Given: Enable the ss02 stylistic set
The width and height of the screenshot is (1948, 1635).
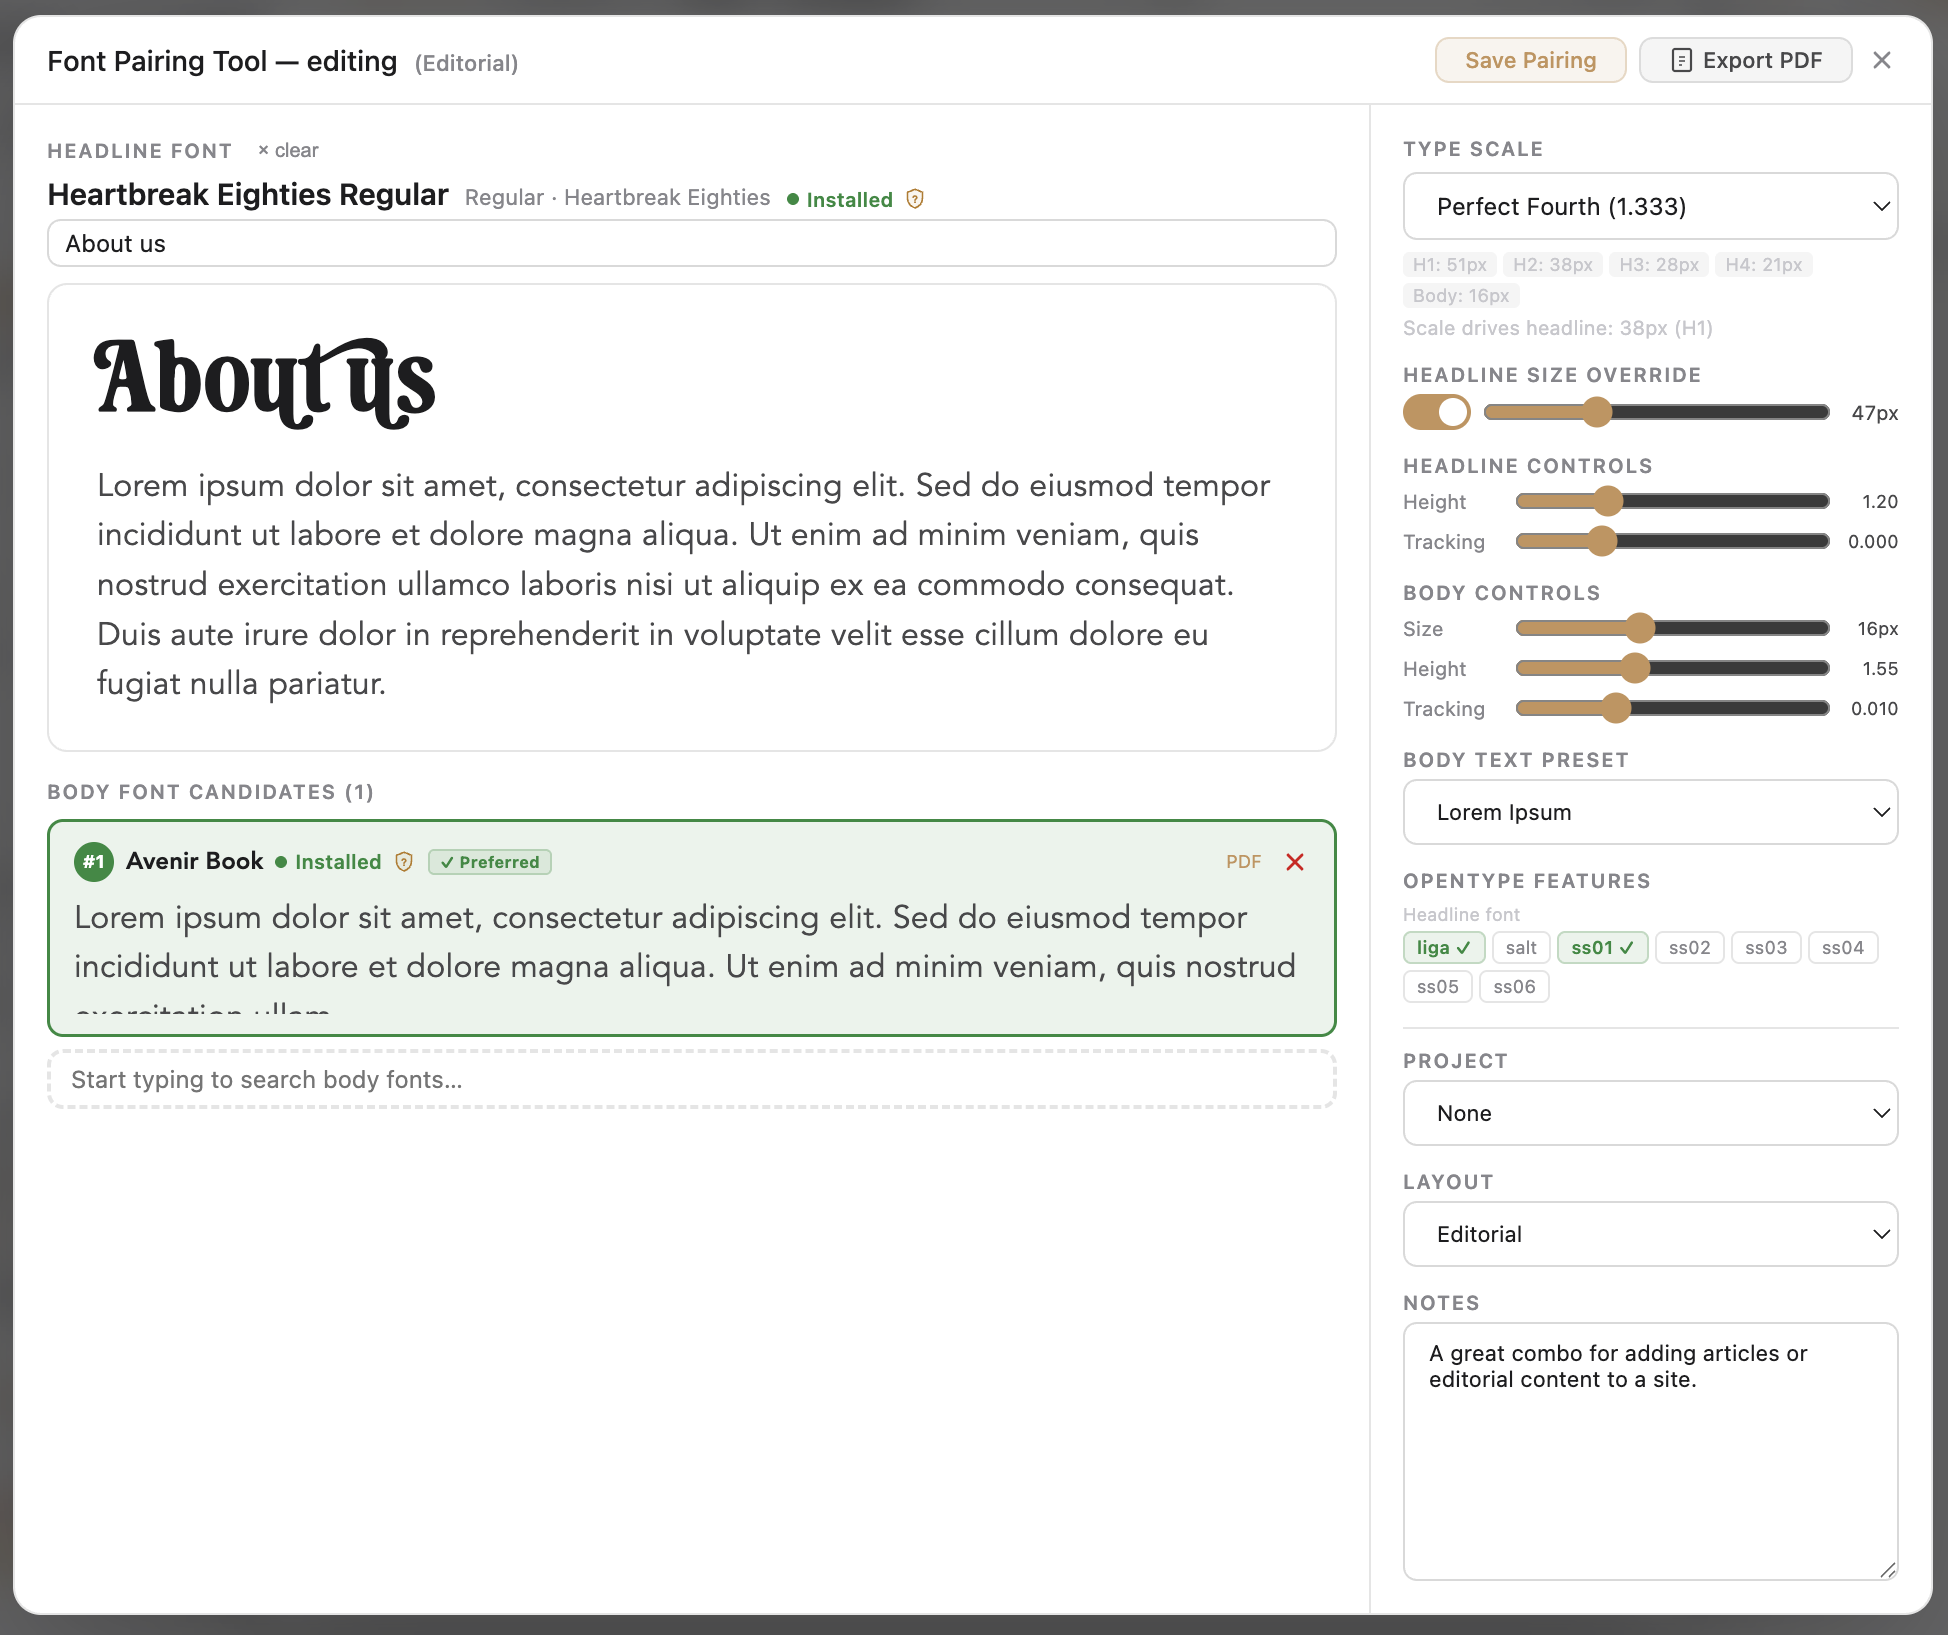Looking at the screenshot, I should [x=1689, y=947].
